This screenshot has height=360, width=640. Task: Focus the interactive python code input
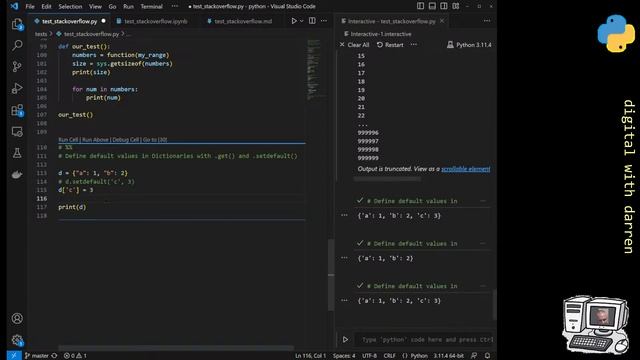click(424, 340)
